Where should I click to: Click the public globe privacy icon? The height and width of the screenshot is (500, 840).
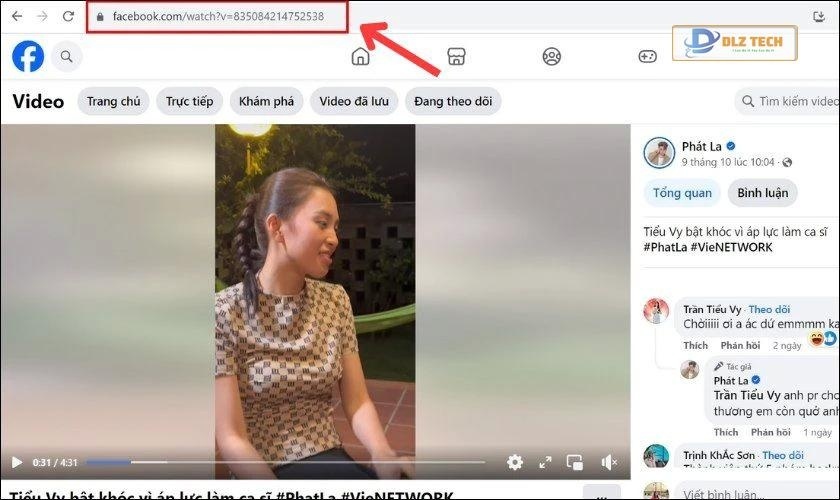coord(787,162)
